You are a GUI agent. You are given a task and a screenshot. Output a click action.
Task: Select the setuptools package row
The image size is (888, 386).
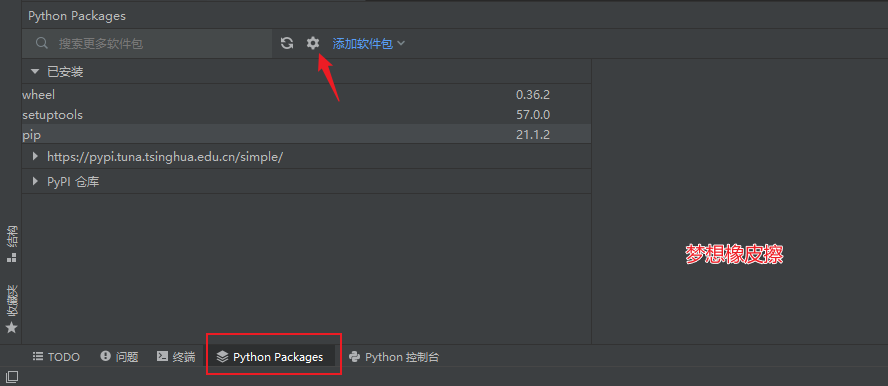click(306, 115)
